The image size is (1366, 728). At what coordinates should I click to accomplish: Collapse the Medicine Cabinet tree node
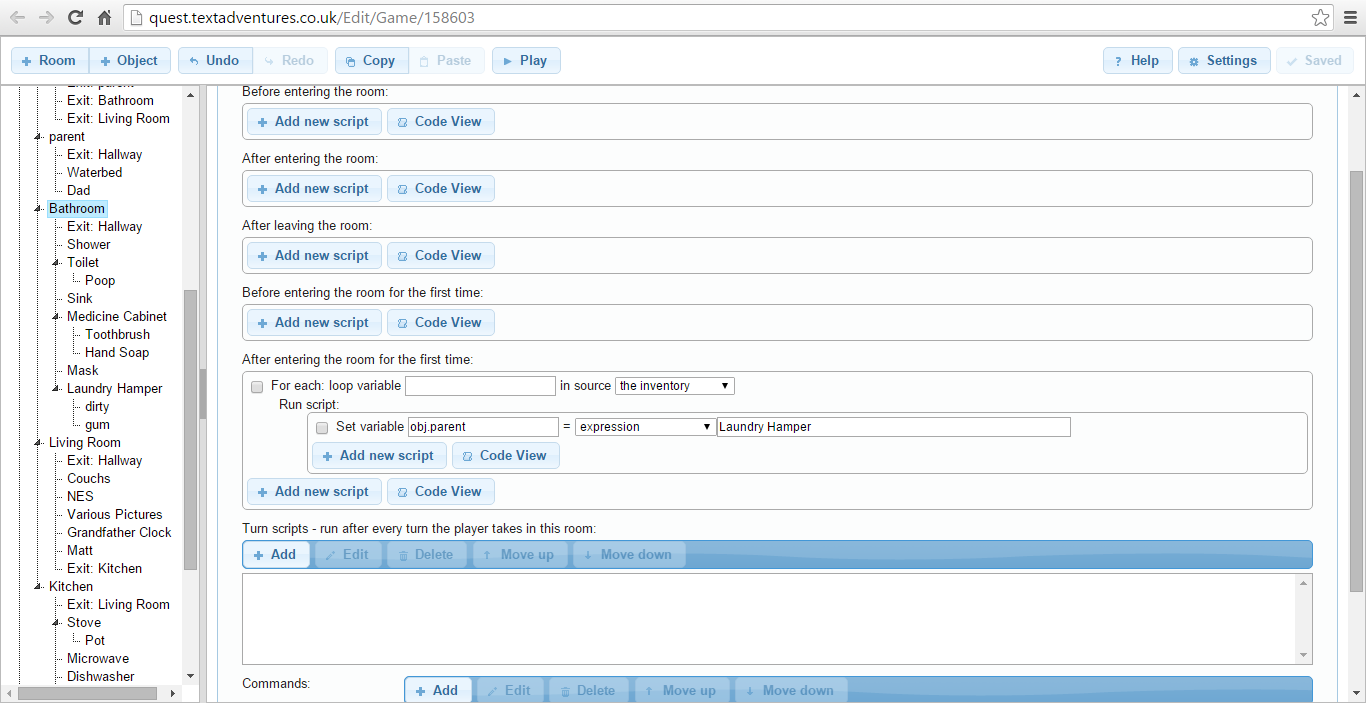coord(57,317)
